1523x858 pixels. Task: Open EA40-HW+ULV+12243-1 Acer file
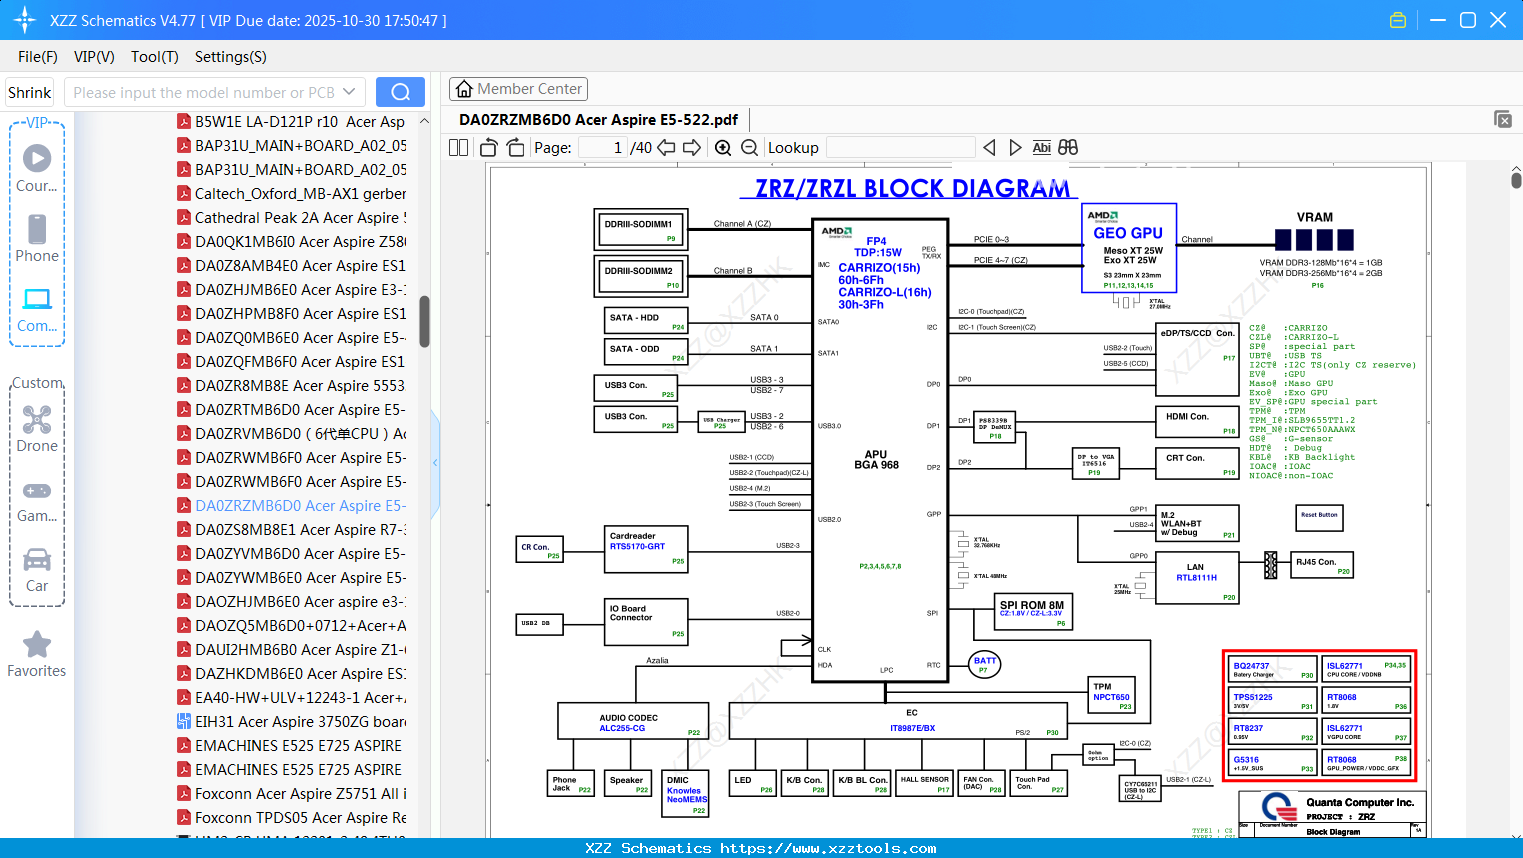click(291, 698)
